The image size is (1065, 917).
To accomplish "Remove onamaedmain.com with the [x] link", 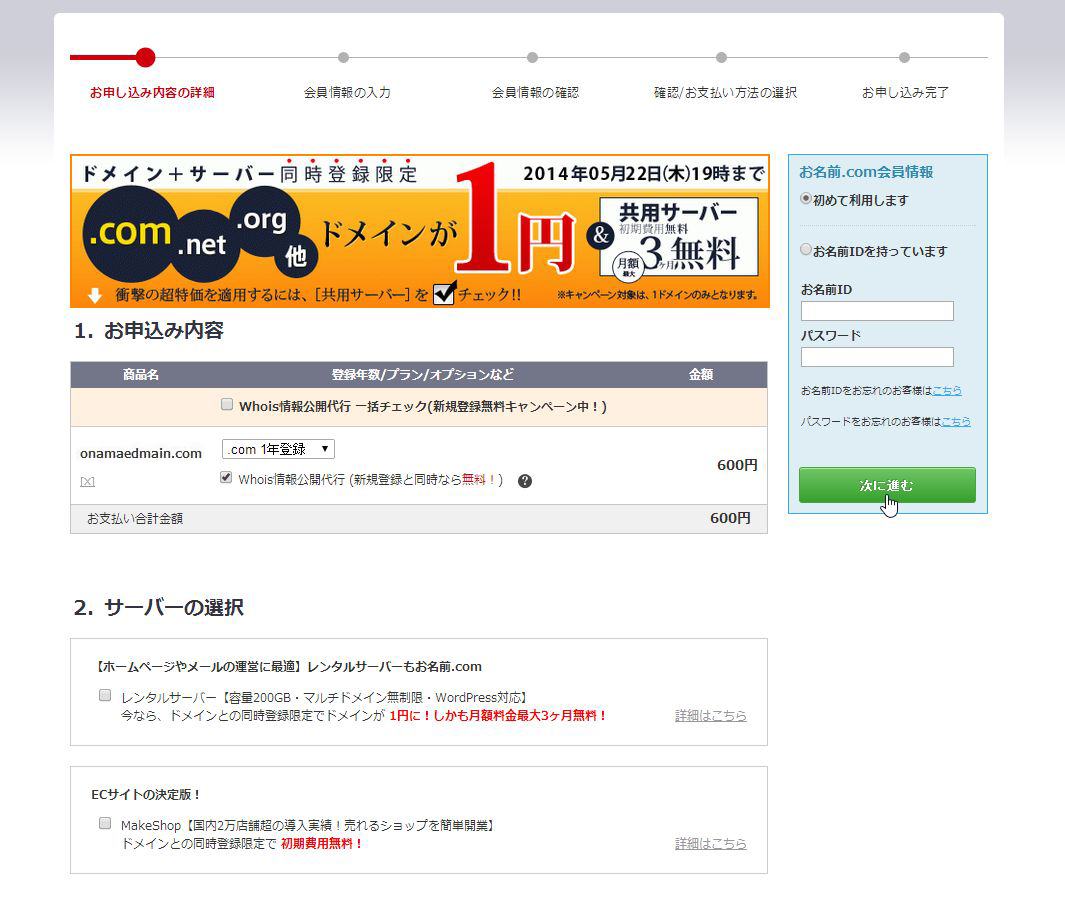I will point(88,482).
